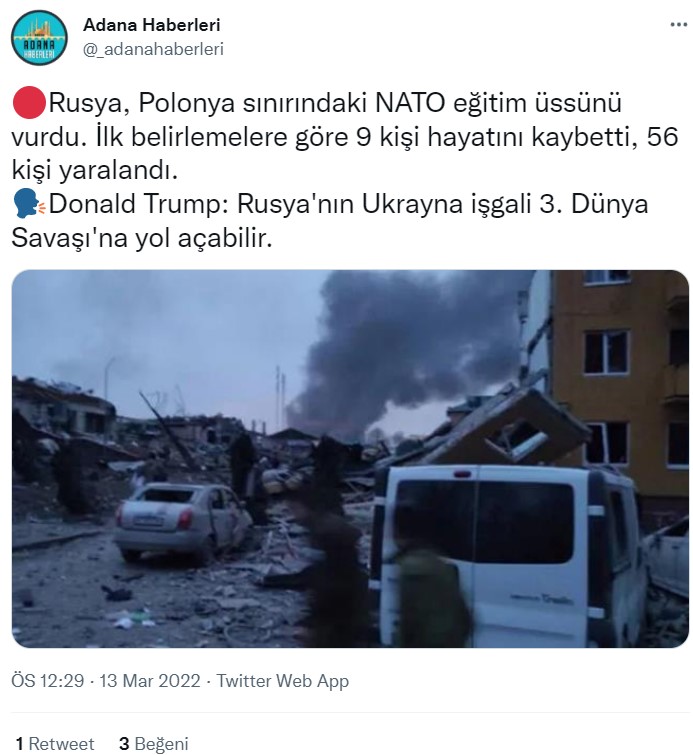Viewport: 693px width, 755px height.
Task: Click the speaking head emoji before Donald Trump
Action: (29, 204)
